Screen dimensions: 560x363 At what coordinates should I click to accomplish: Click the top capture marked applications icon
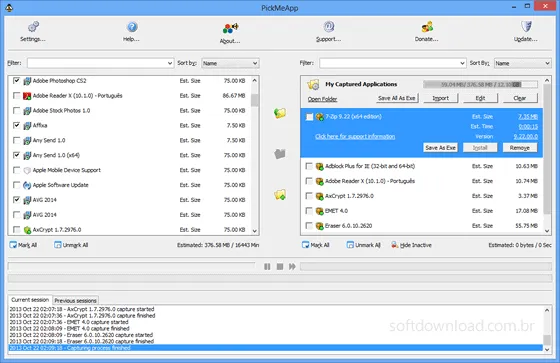[280, 113]
